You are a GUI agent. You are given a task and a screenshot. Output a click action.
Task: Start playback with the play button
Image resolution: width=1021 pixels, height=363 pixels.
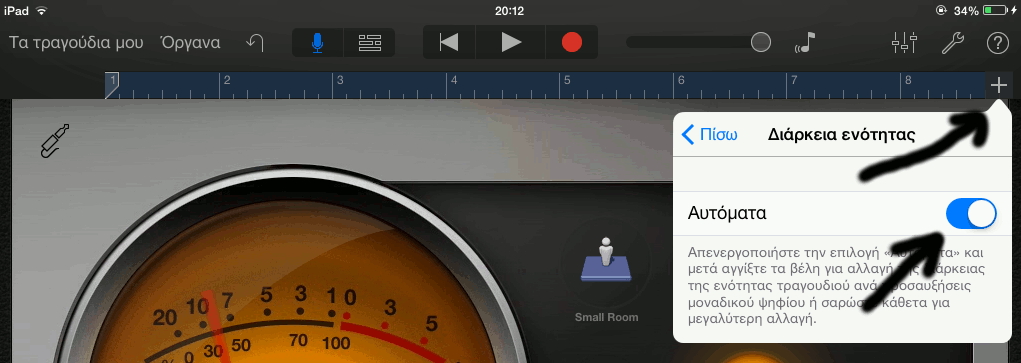pos(510,42)
